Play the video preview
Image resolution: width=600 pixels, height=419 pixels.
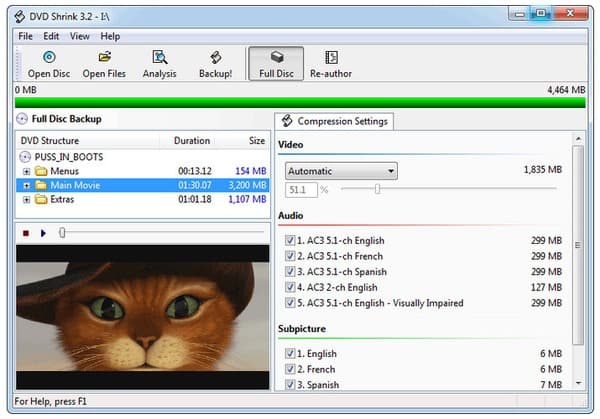43,233
